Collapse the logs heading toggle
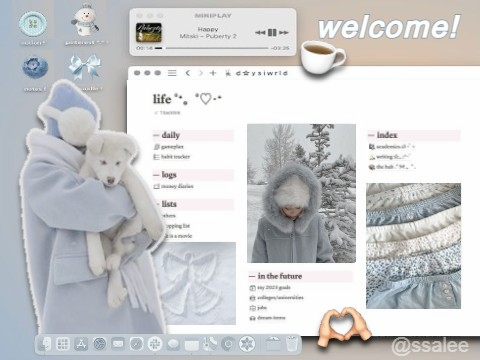The height and width of the screenshot is (360, 480). click(x=156, y=175)
